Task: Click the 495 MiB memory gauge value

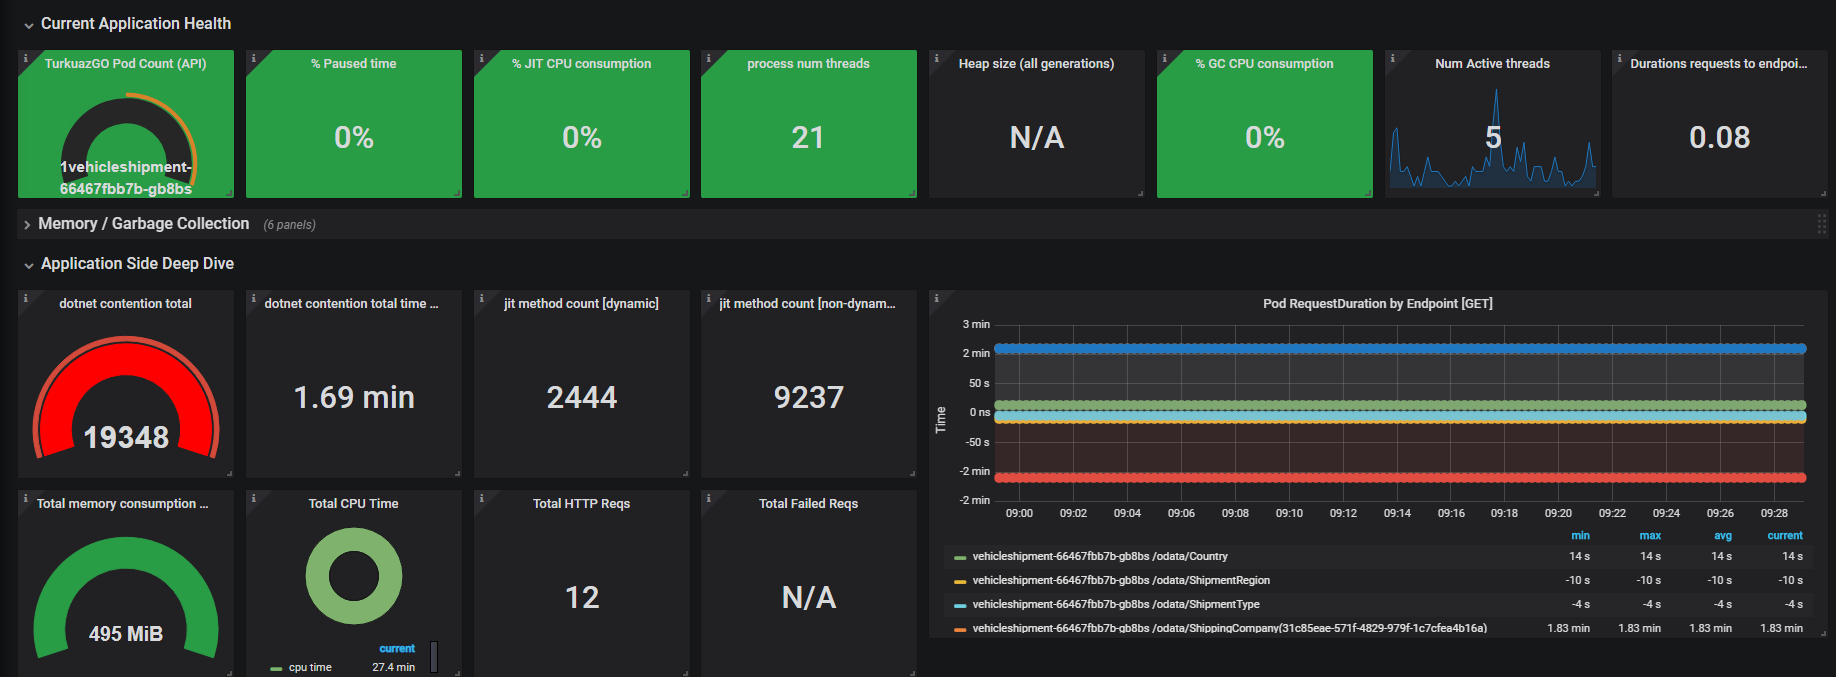Action: pos(126,633)
